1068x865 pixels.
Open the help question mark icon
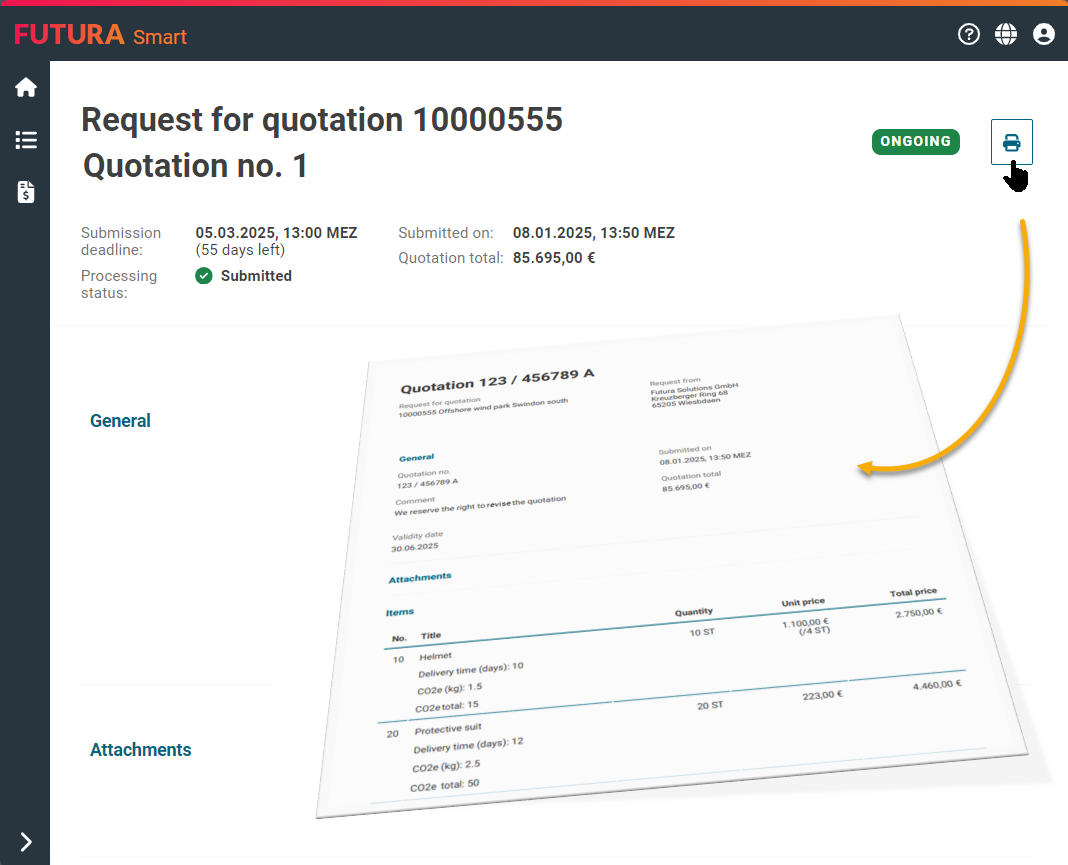click(968, 35)
